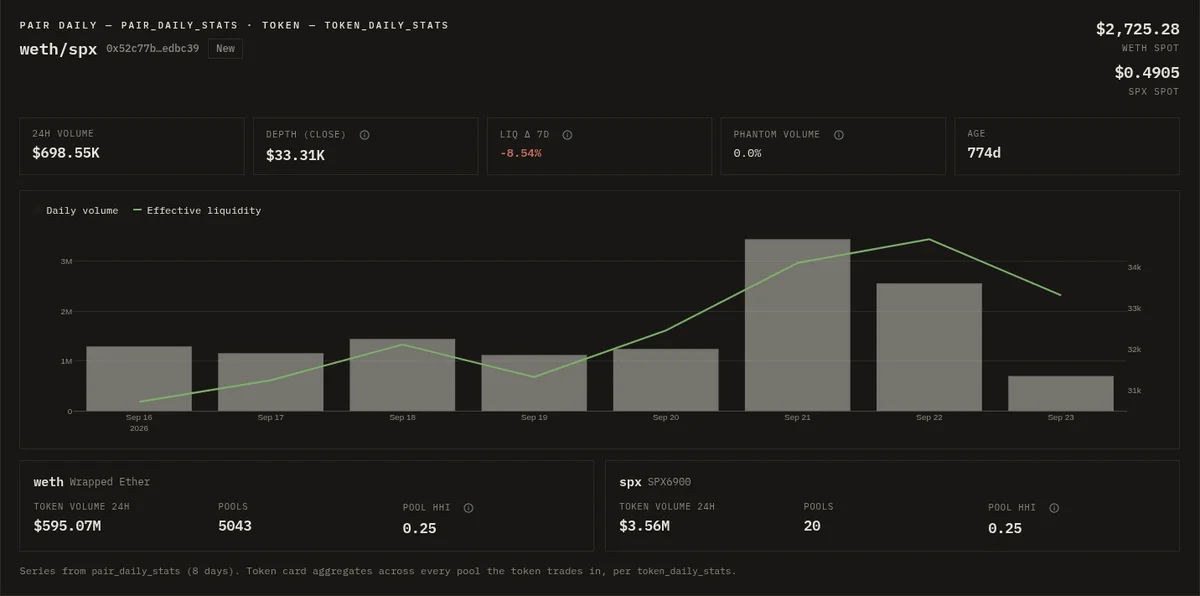Select the WETH spot price $2,725.28
This screenshot has width=1200, height=596.
[x=1138, y=29]
